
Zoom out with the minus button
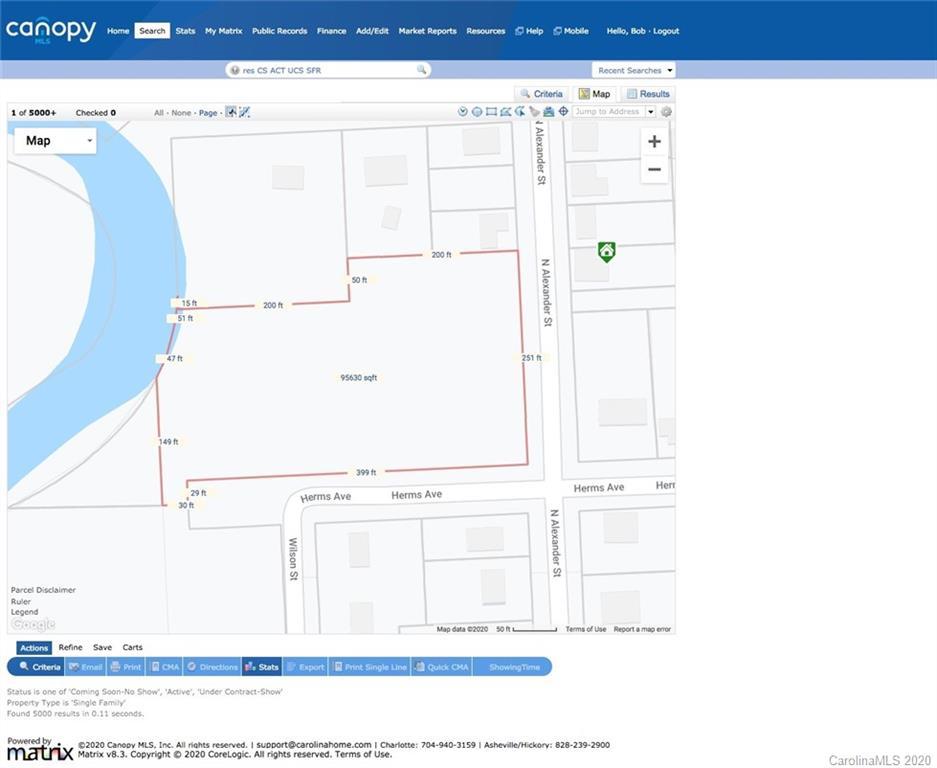click(654, 169)
